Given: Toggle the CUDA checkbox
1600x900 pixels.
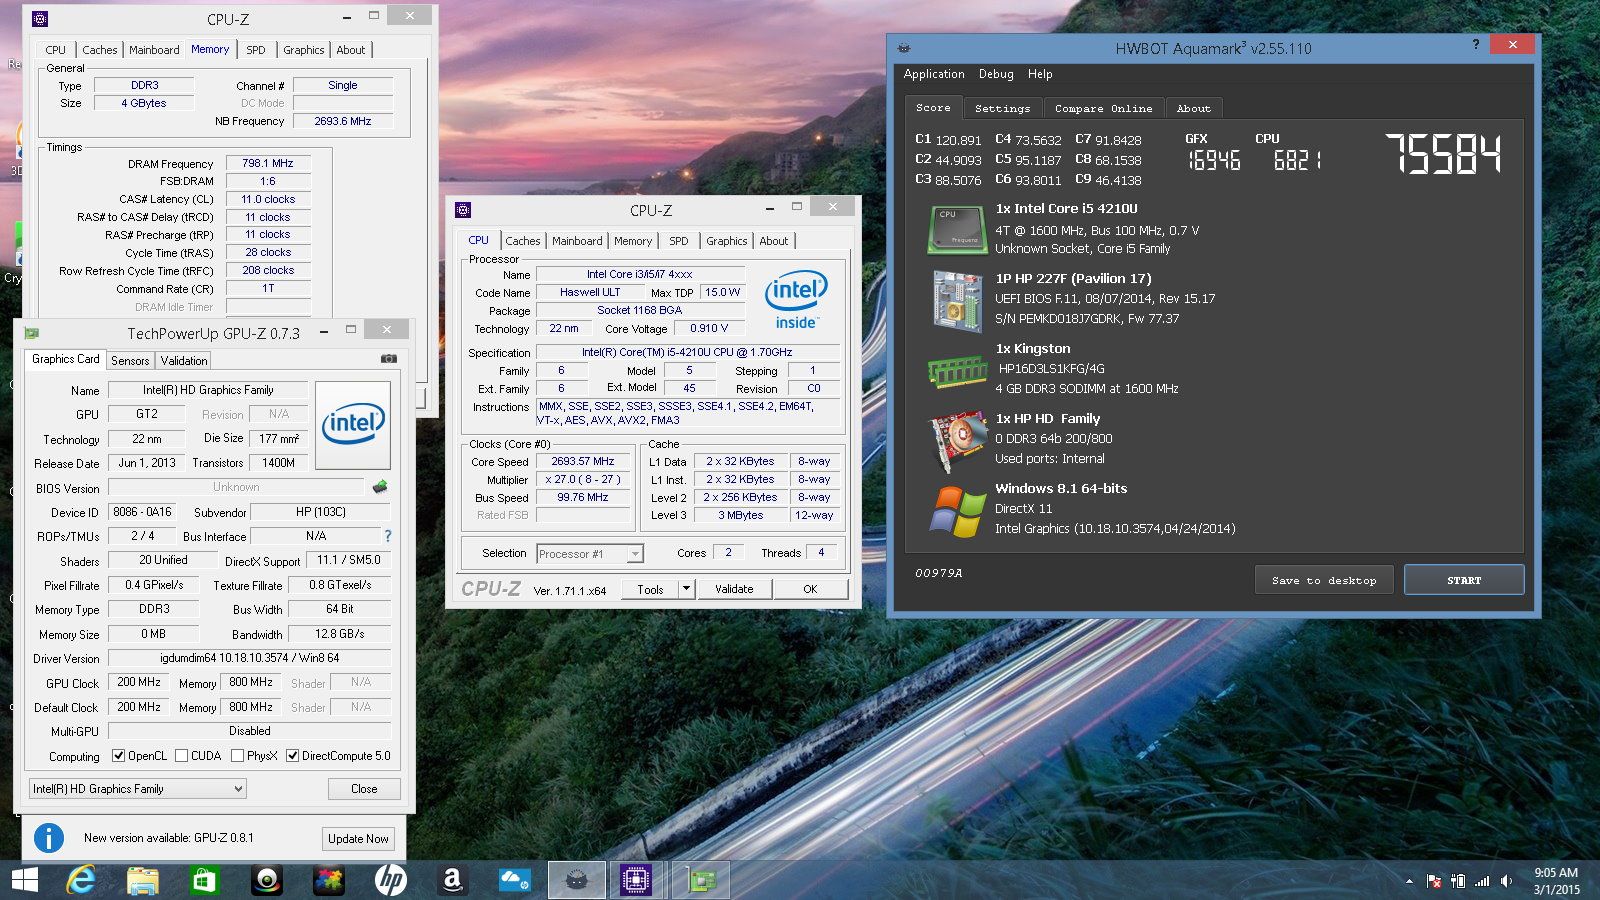Looking at the screenshot, I should coord(182,756).
